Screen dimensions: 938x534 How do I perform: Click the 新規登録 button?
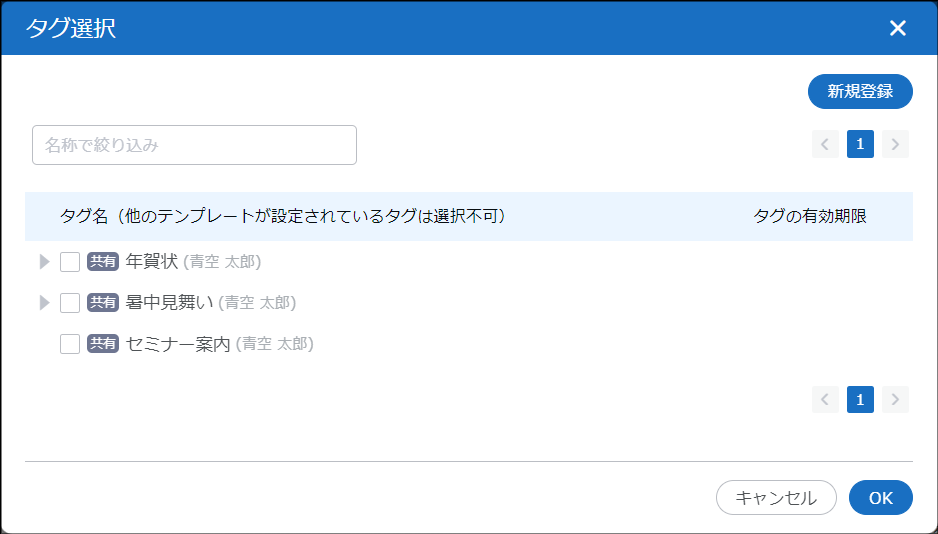(x=860, y=91)
